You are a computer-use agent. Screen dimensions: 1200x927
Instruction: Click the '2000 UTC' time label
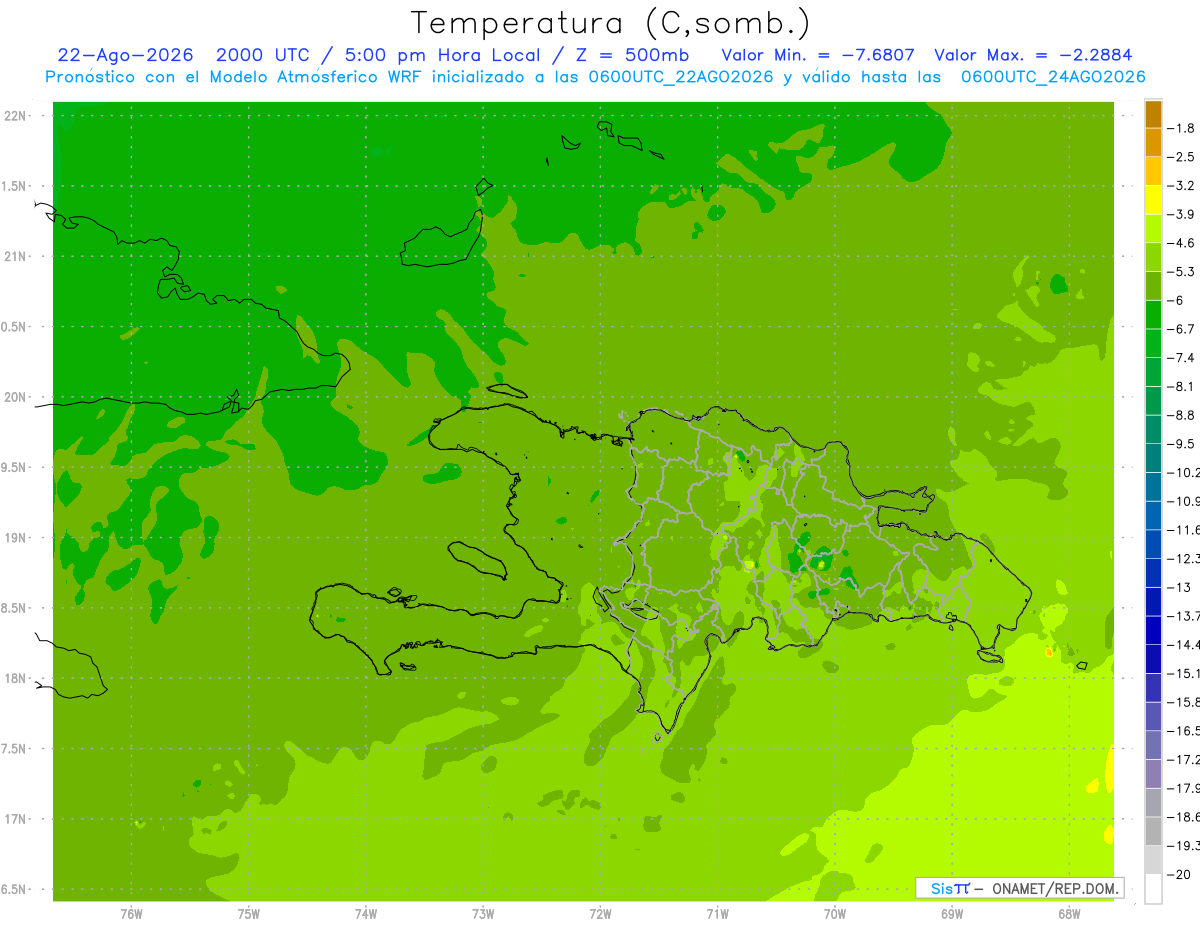[x=262, y=55]
